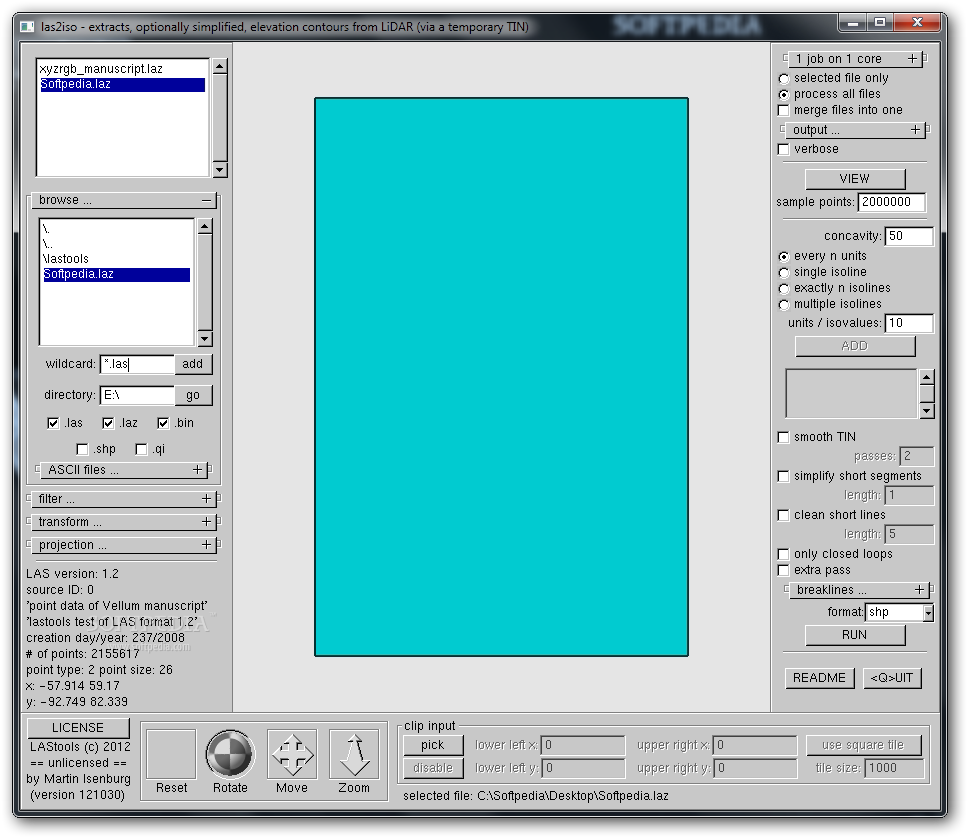
Task: Uncheck the .las file type checkbox
Action: [x=53, y=423]
